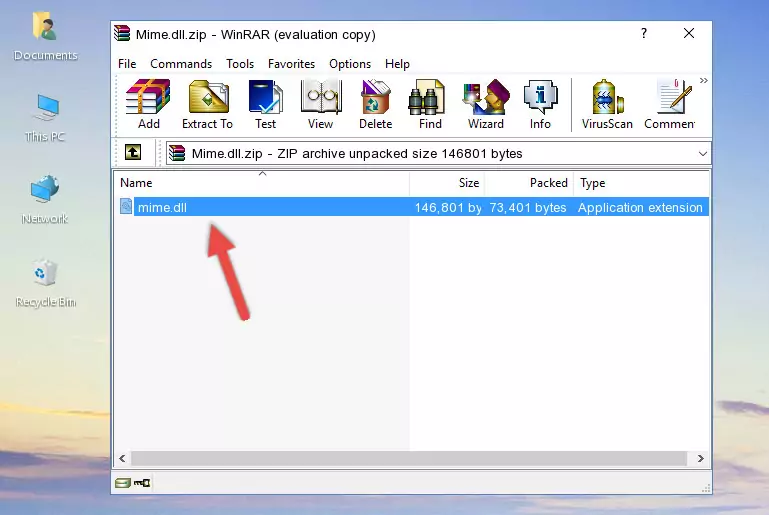This screenshot has width=769, height=515.
Task: Open the Help menu
Action: (x=397, y=64)
